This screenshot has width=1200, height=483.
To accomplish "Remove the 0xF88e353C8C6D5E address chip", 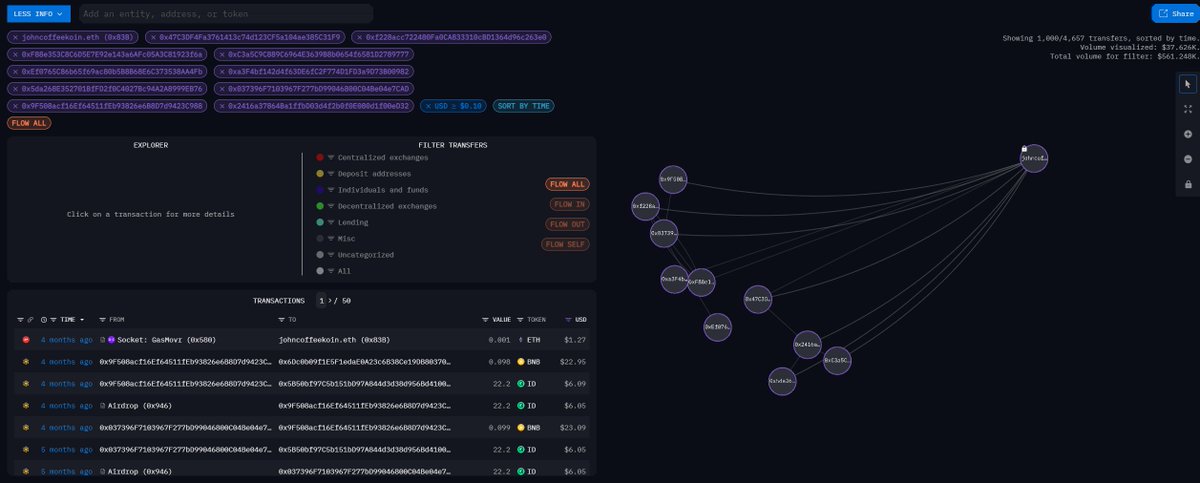I will (15, 54).
